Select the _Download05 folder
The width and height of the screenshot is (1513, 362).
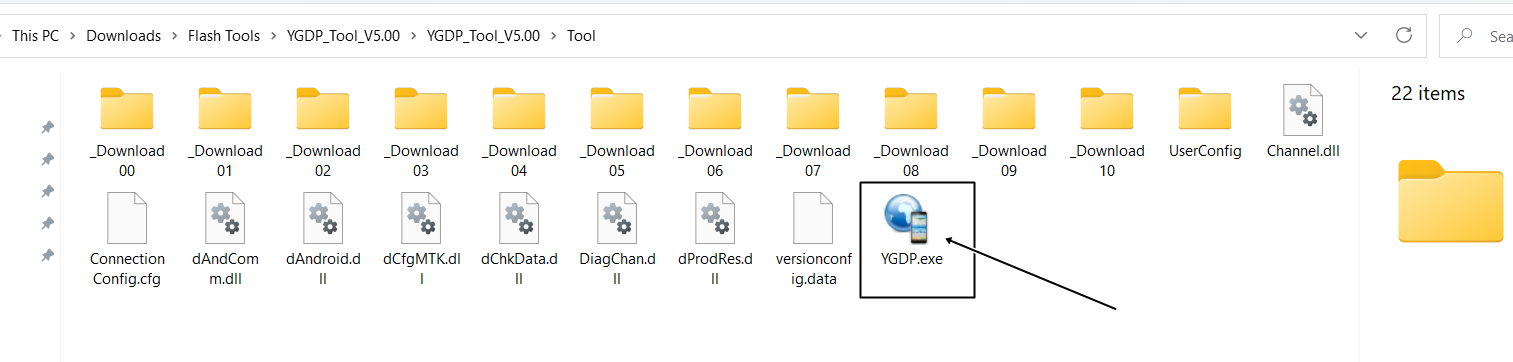pyautogui.click(x=617, y=131)
